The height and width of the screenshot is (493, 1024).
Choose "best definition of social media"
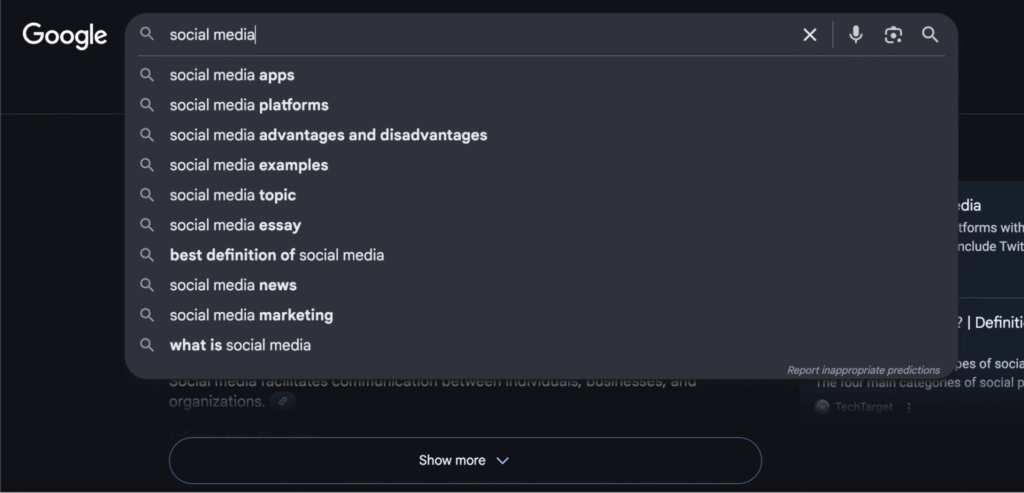coord(277,255)
